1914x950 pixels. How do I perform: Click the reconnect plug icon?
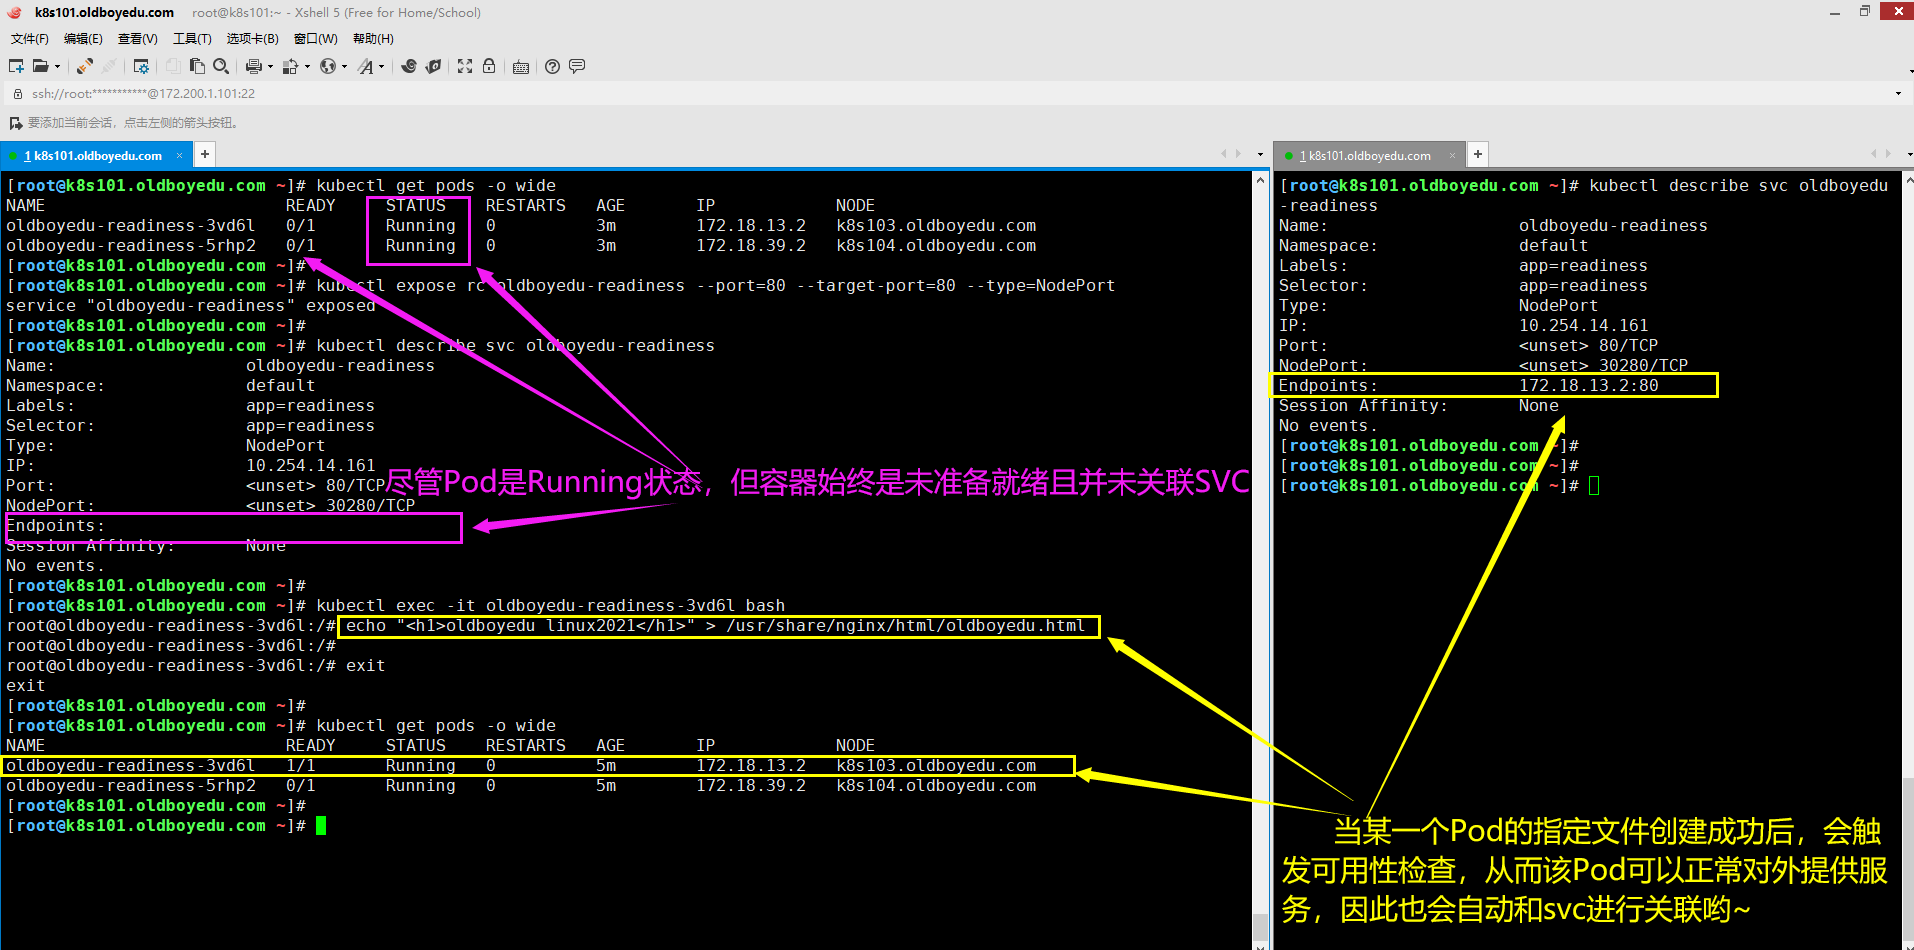[85, 66]
